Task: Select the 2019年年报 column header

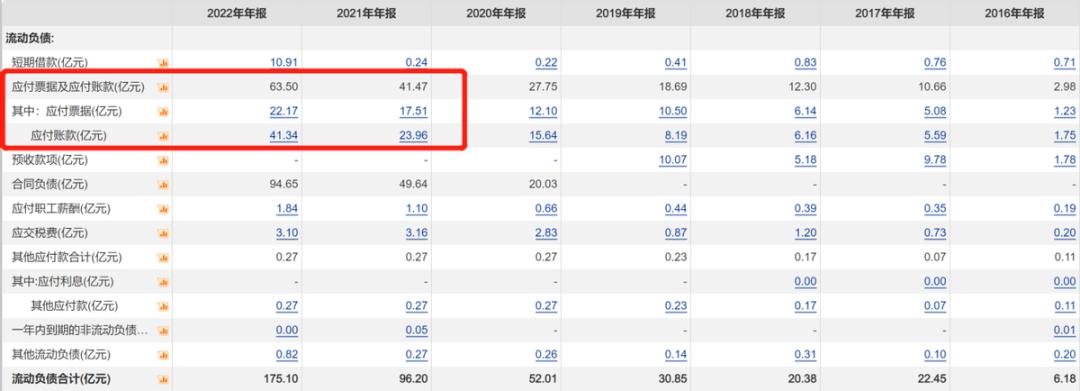Action: [625, 13]
